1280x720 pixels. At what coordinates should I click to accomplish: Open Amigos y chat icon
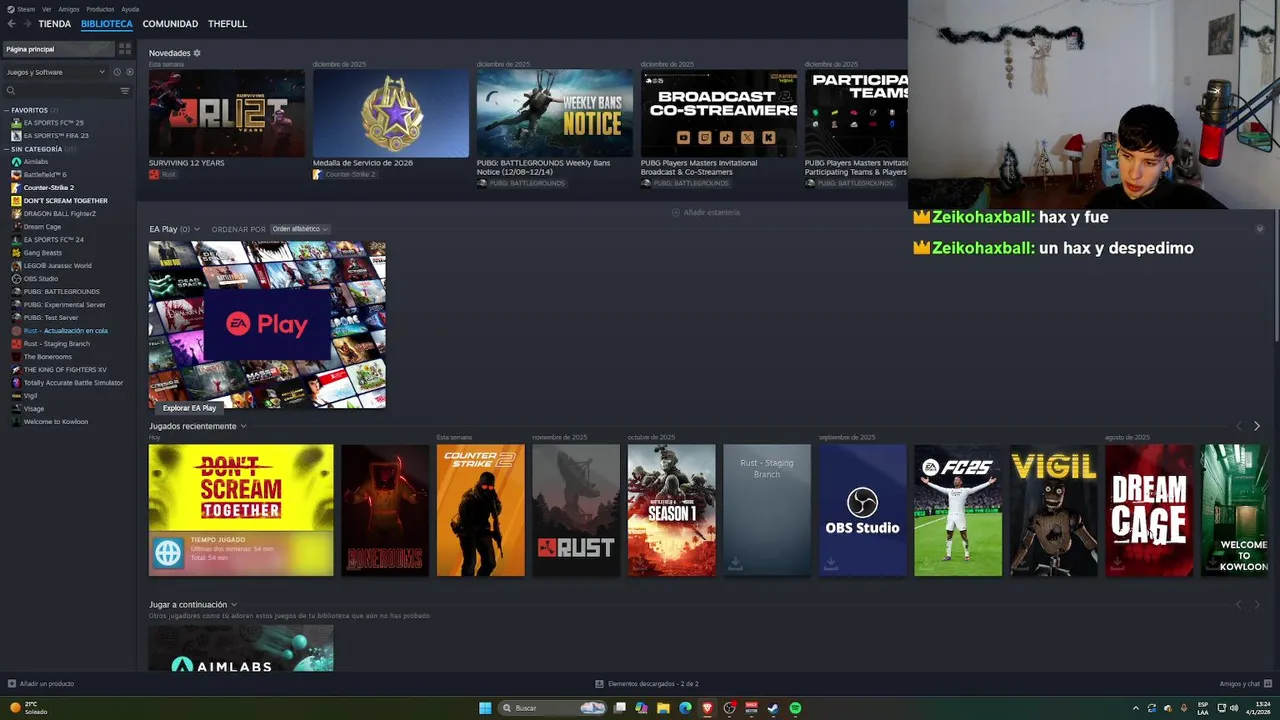tap(1267, 684)
